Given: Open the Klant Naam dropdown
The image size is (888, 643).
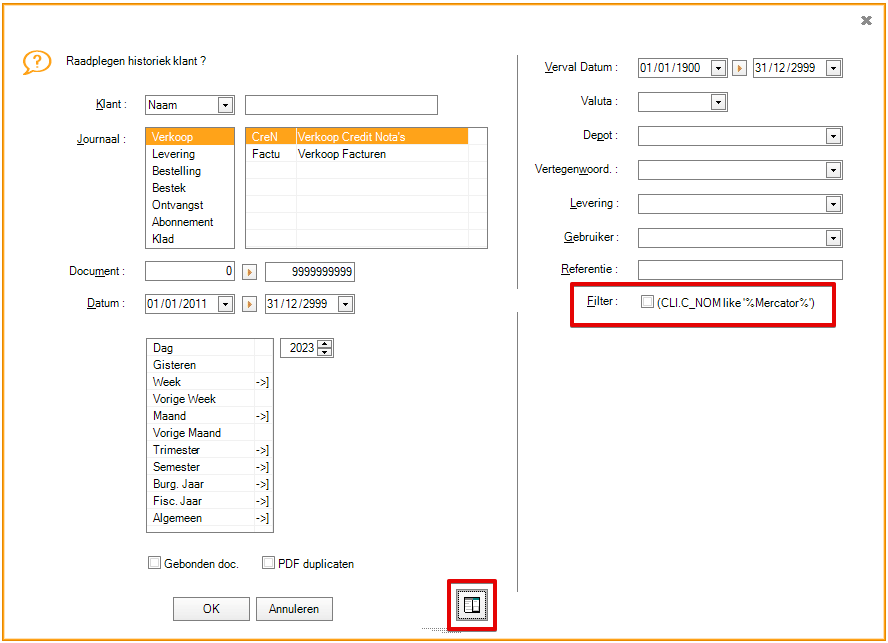Looking at the screenshot, I should 225,105.
